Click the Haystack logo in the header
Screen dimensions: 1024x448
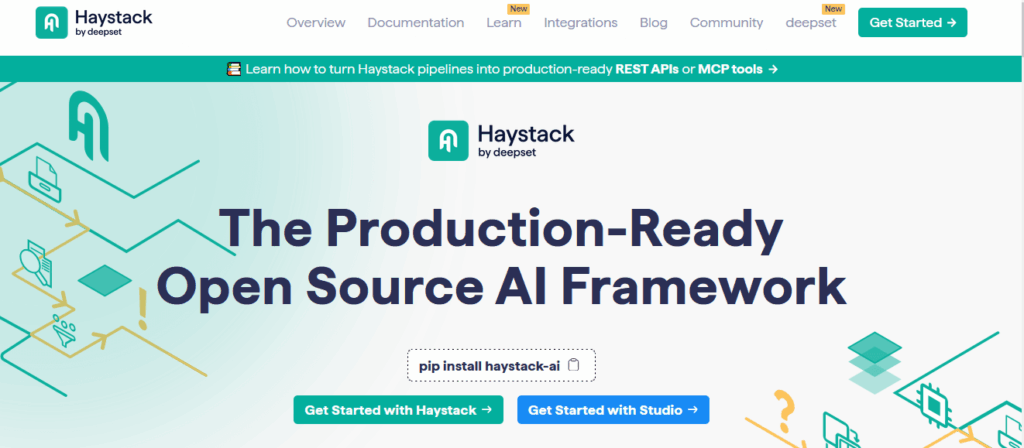point(93,23)
